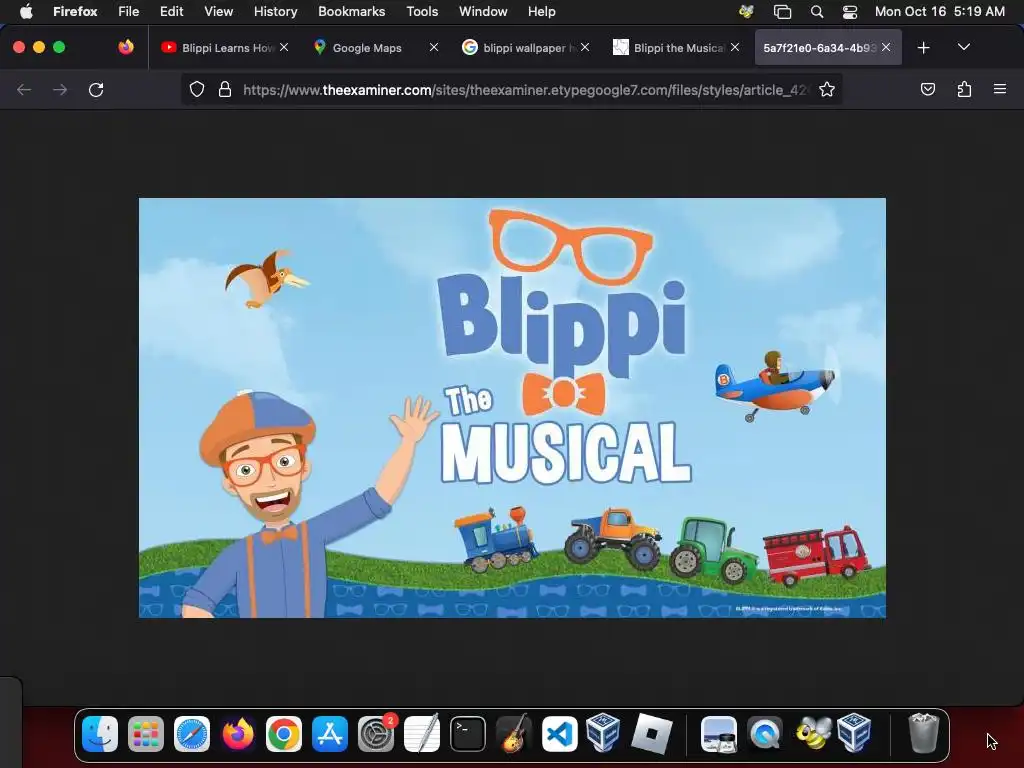Close the Blippi the Musical tab
The width and height of the screenshot is (1024, 768).
735,47
